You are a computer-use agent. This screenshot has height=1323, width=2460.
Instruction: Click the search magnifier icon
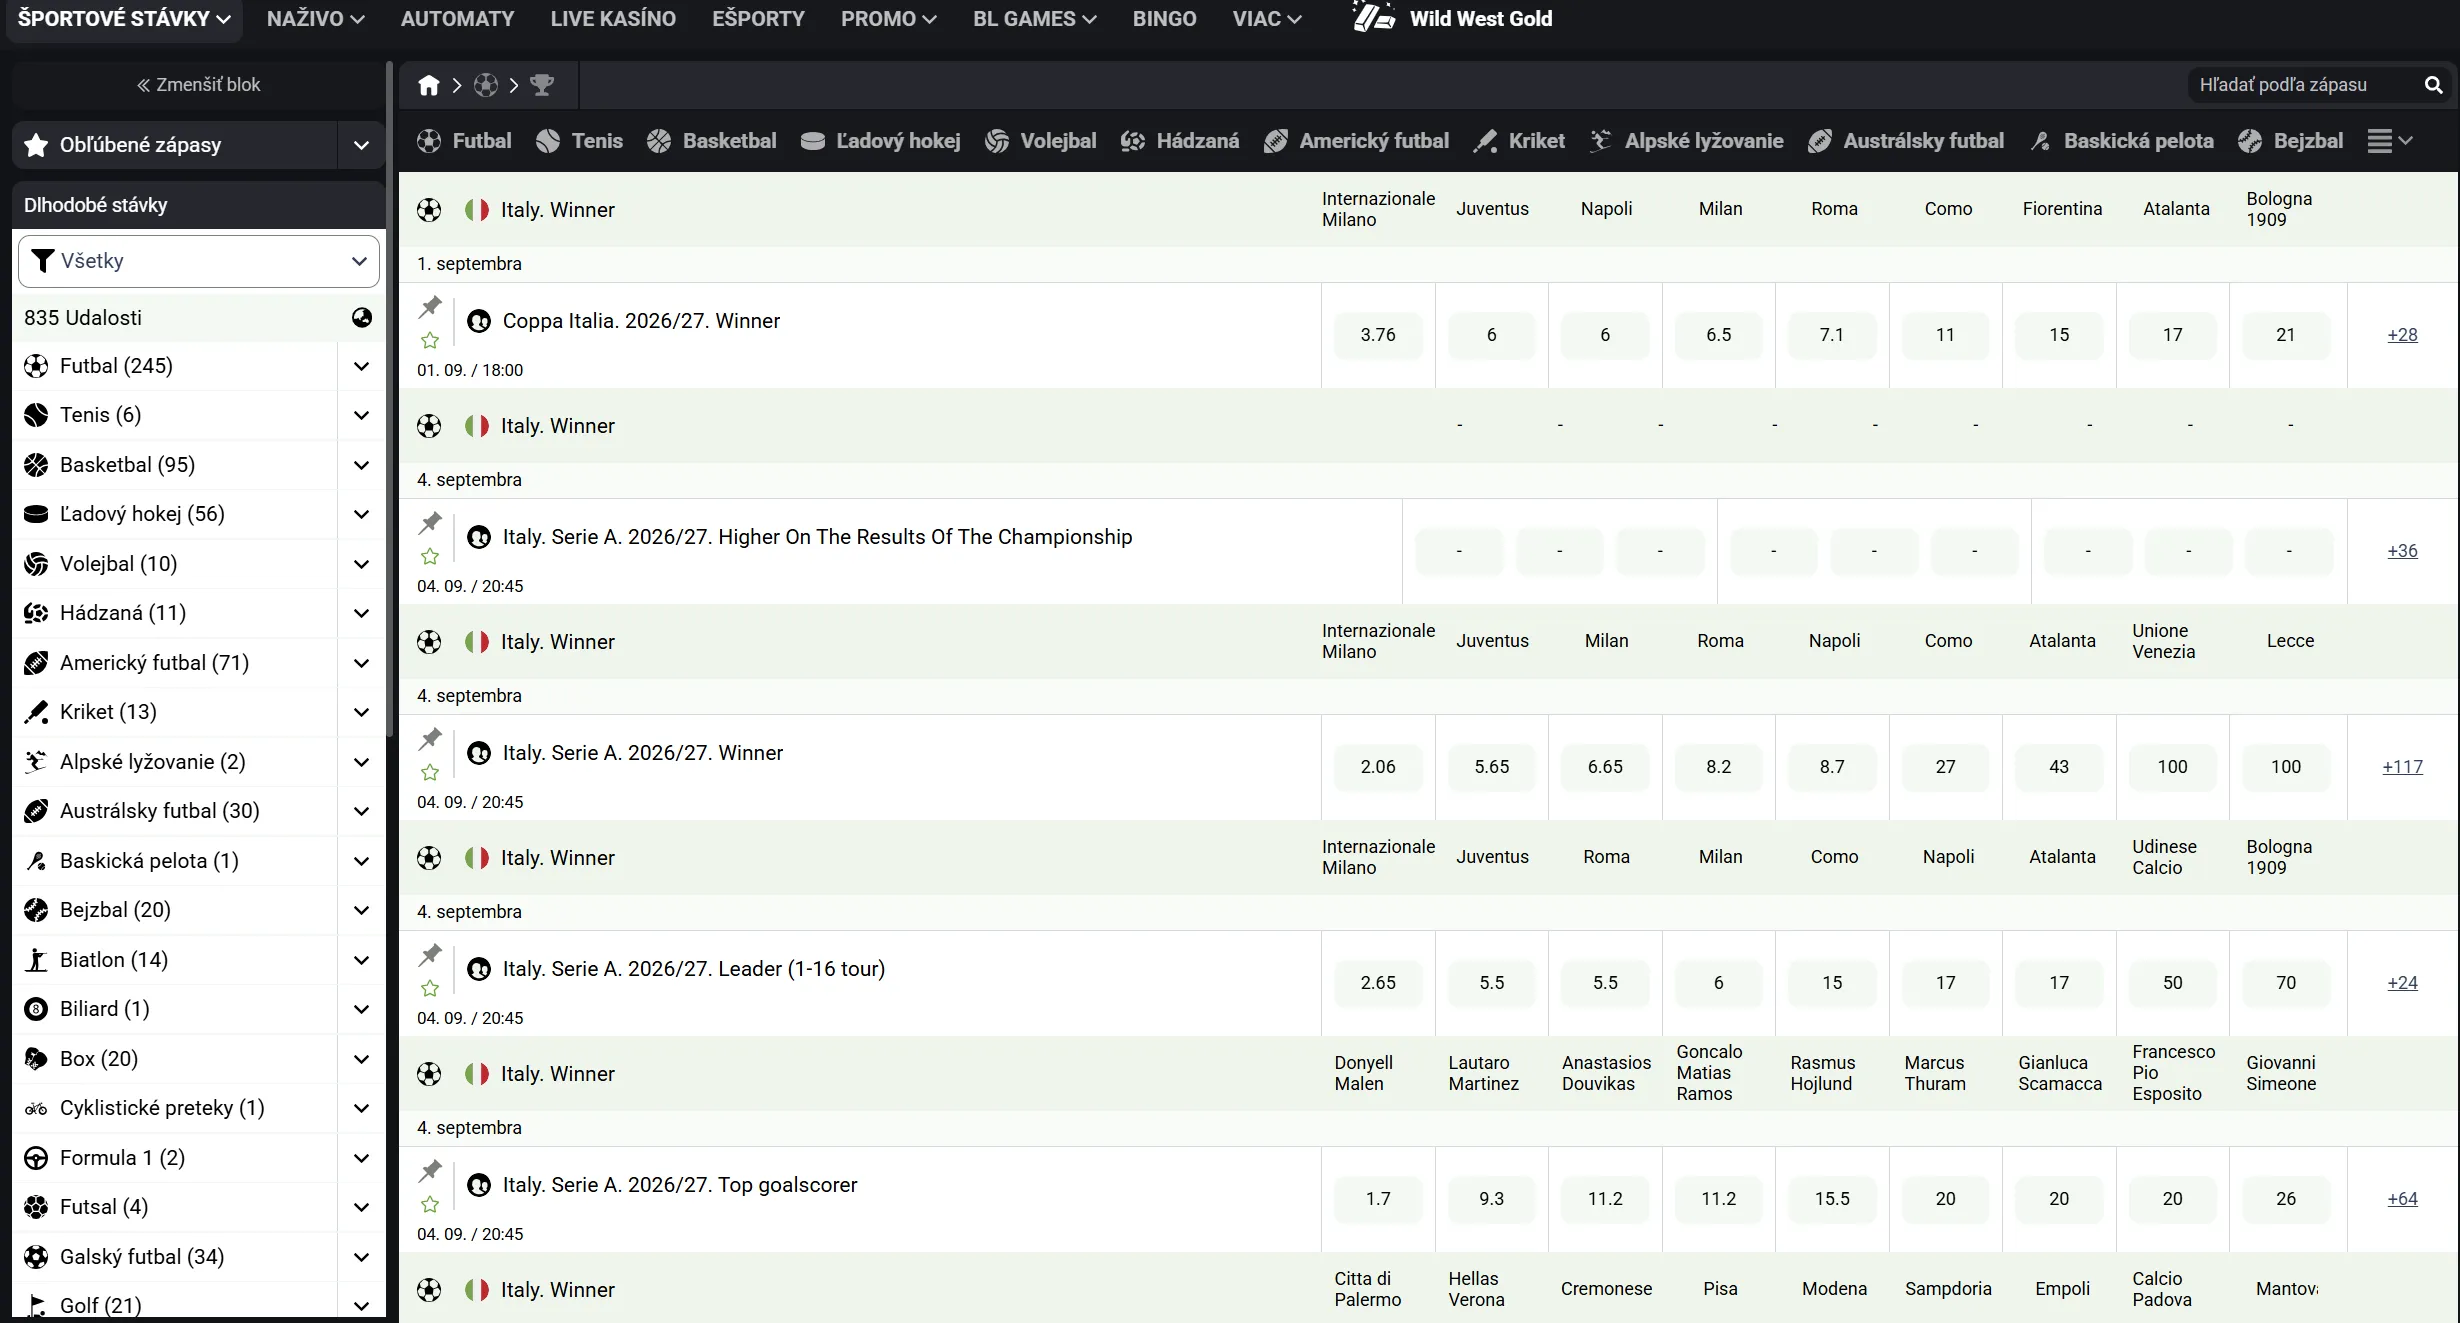click(x=2434, y=85)
